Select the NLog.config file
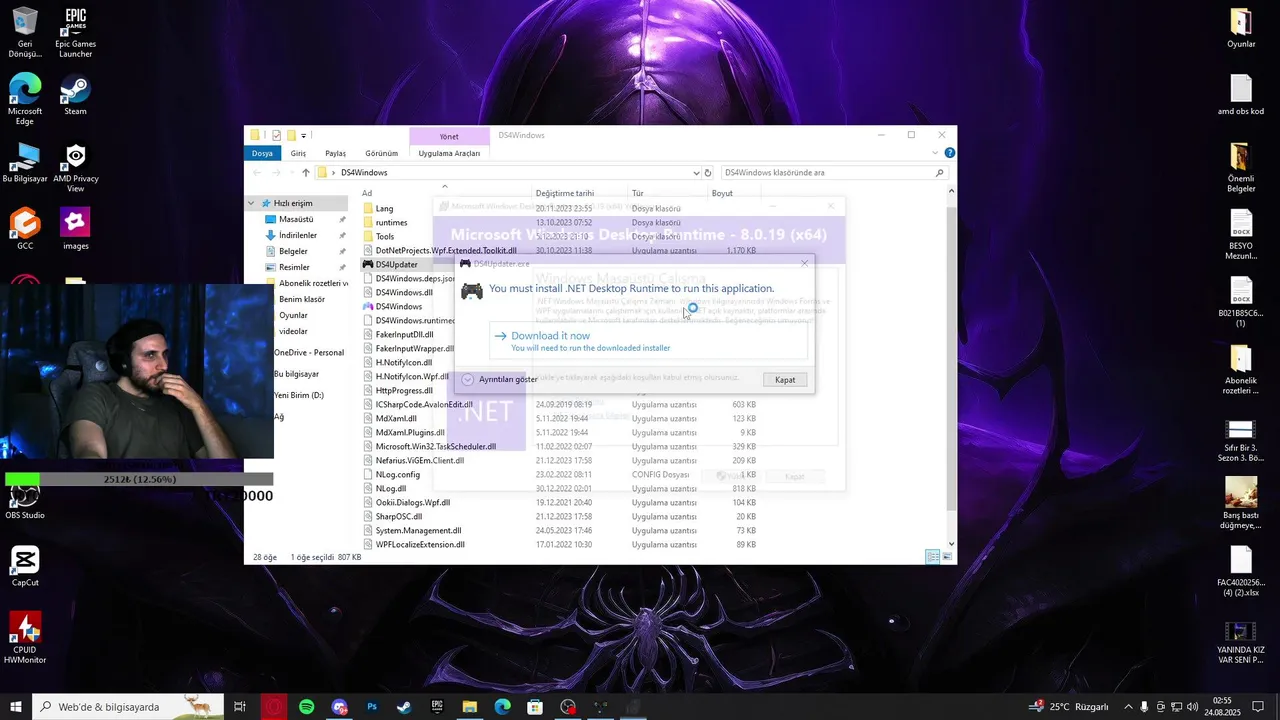This screenshot has width=1280, height=720. [x=398, y=475]
